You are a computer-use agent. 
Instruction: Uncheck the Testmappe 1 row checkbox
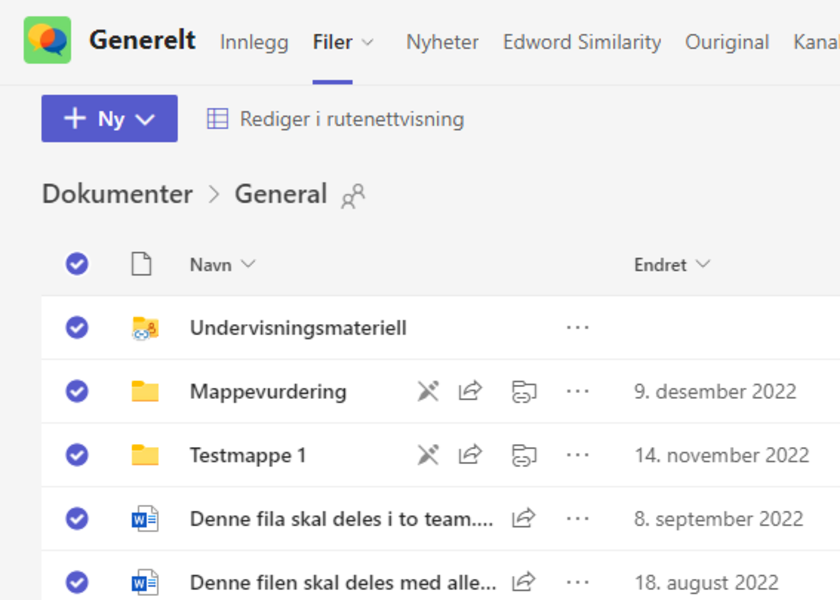point(77,456)
